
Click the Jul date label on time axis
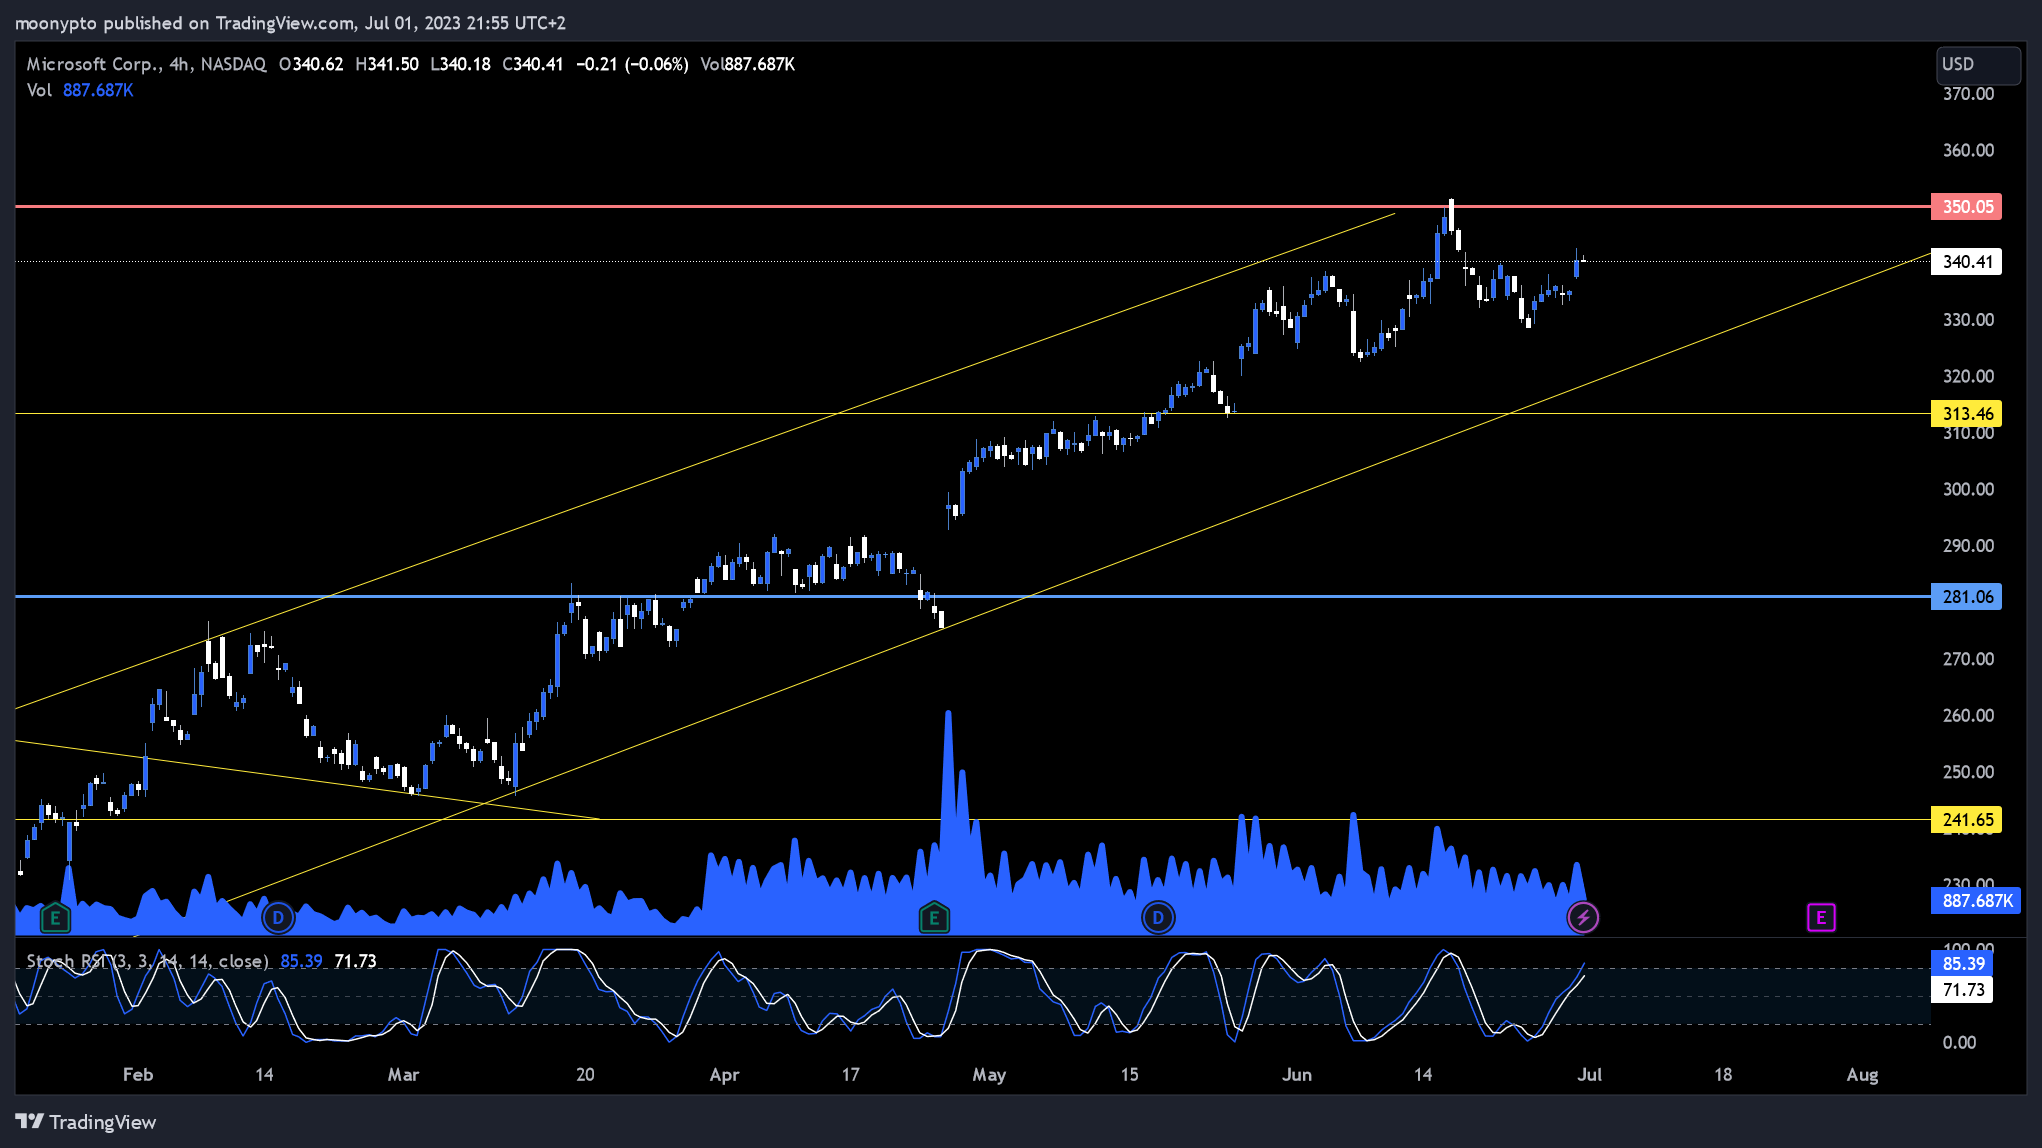click(x=1589, y=1075)
